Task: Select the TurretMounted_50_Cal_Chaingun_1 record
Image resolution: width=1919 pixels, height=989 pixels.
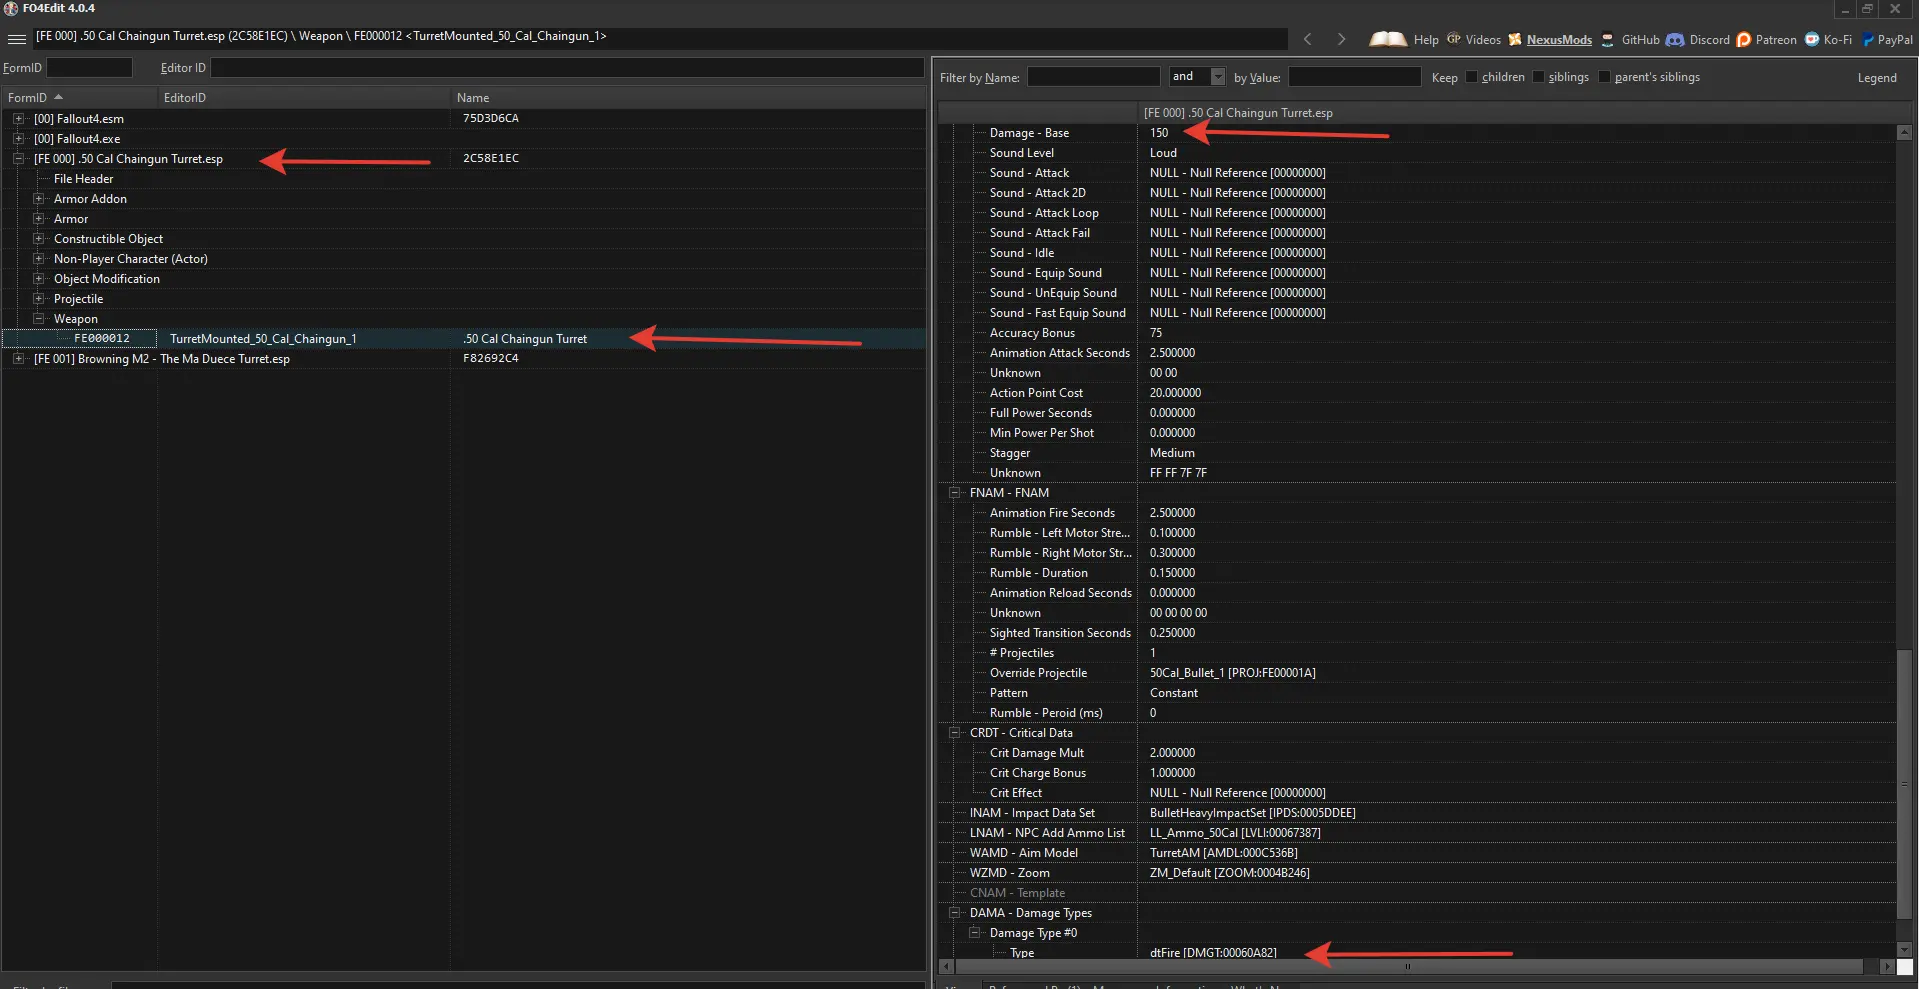Action: (x=463, y=338)
